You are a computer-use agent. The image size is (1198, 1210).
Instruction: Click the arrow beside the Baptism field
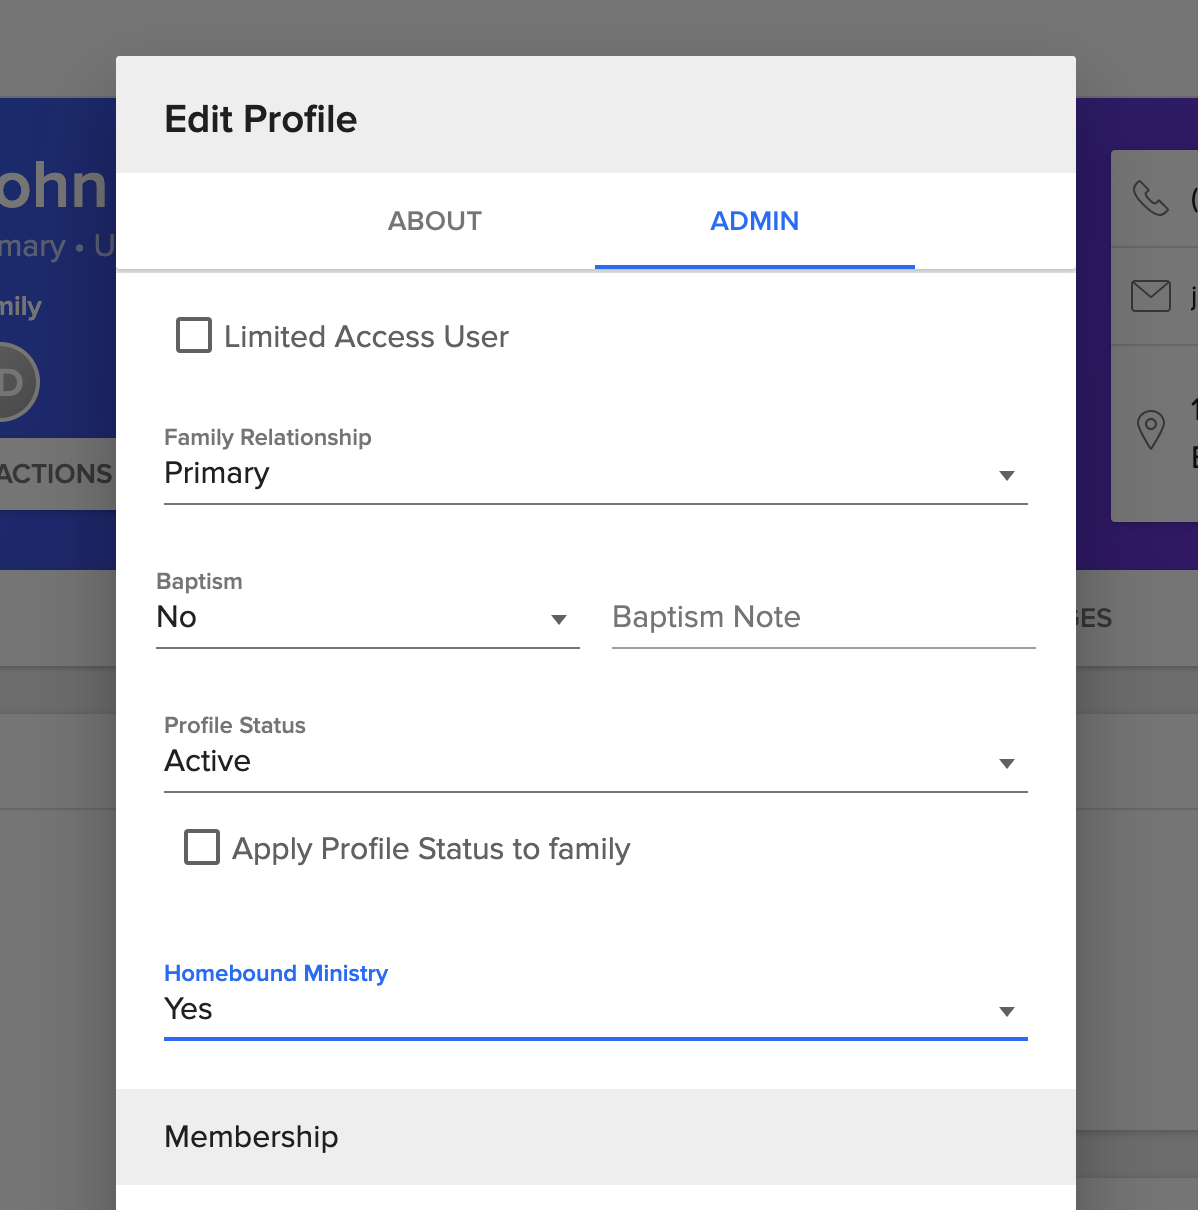point(558,620)
